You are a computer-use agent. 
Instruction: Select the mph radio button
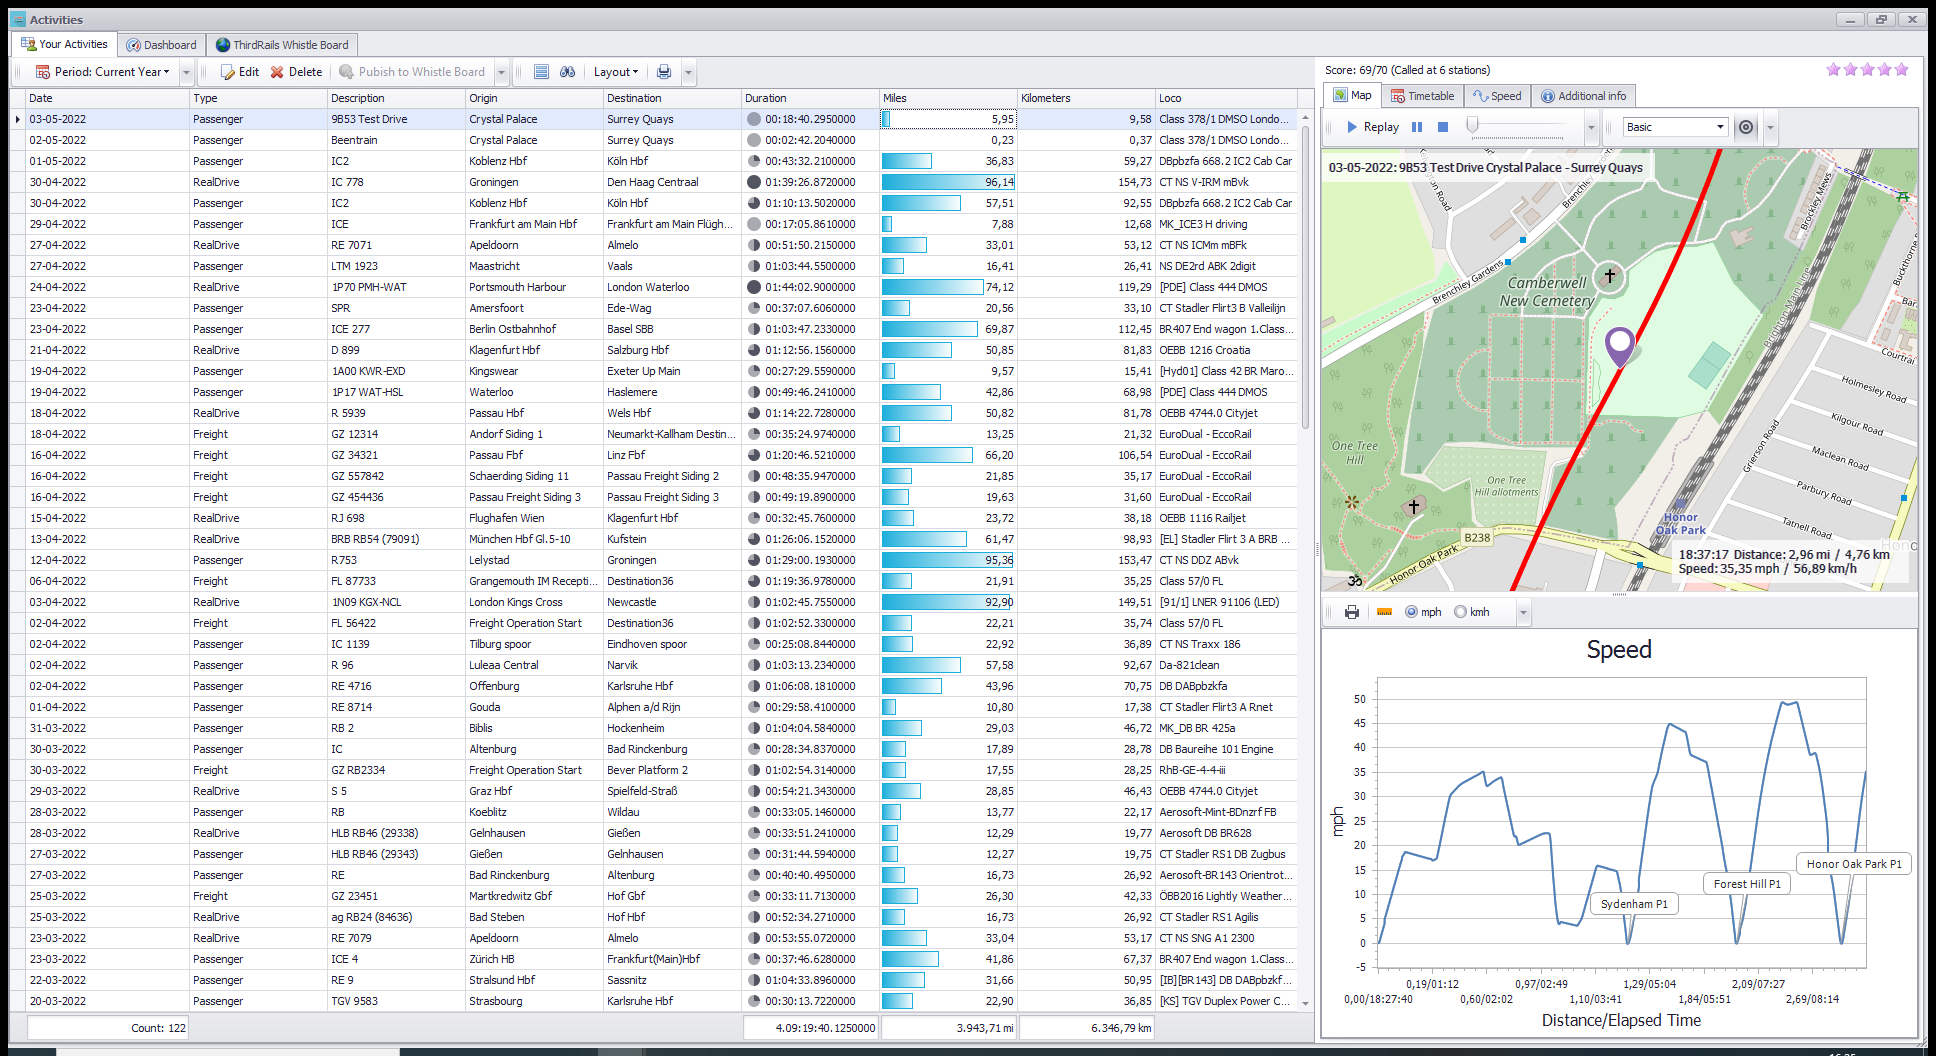[1411, 612]
